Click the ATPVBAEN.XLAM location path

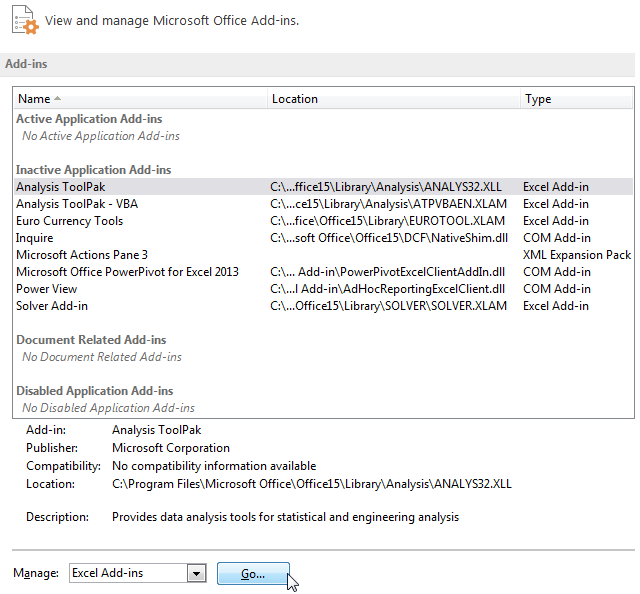click(388, 204)
